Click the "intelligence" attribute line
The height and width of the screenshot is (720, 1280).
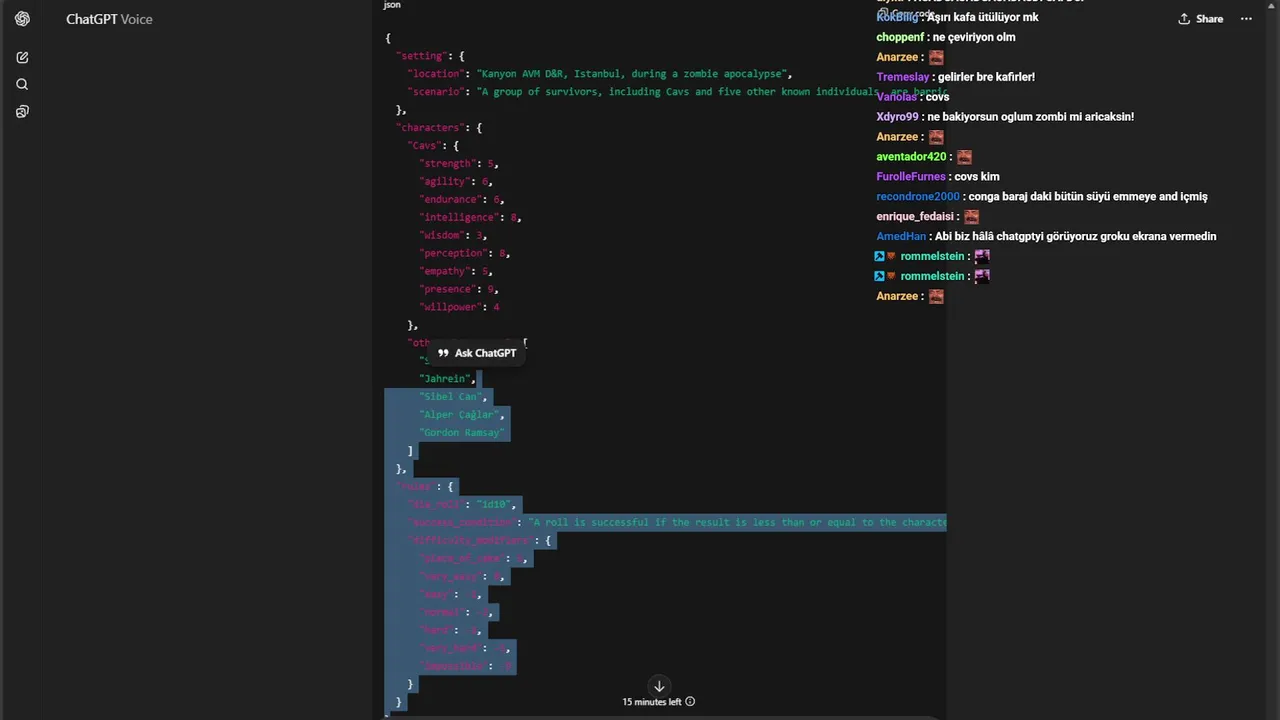pos(470,218)
